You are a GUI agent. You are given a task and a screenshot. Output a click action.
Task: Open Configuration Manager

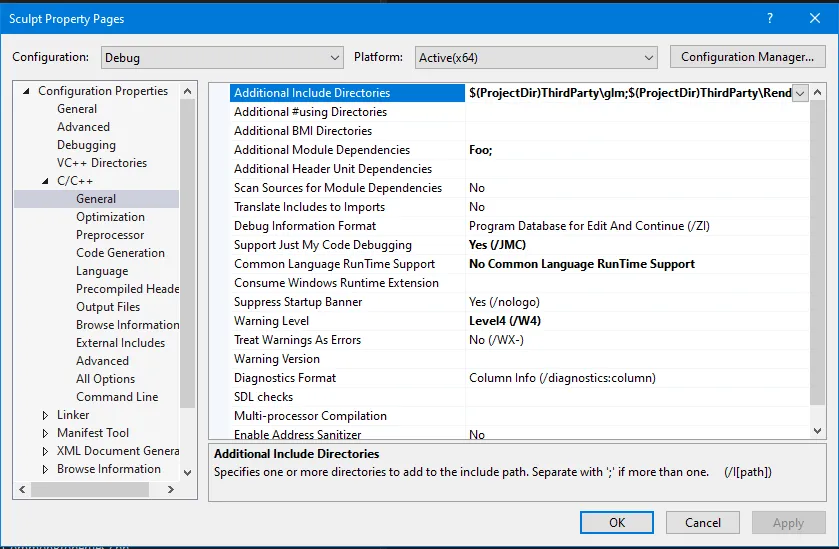click(x=747, y=57)
